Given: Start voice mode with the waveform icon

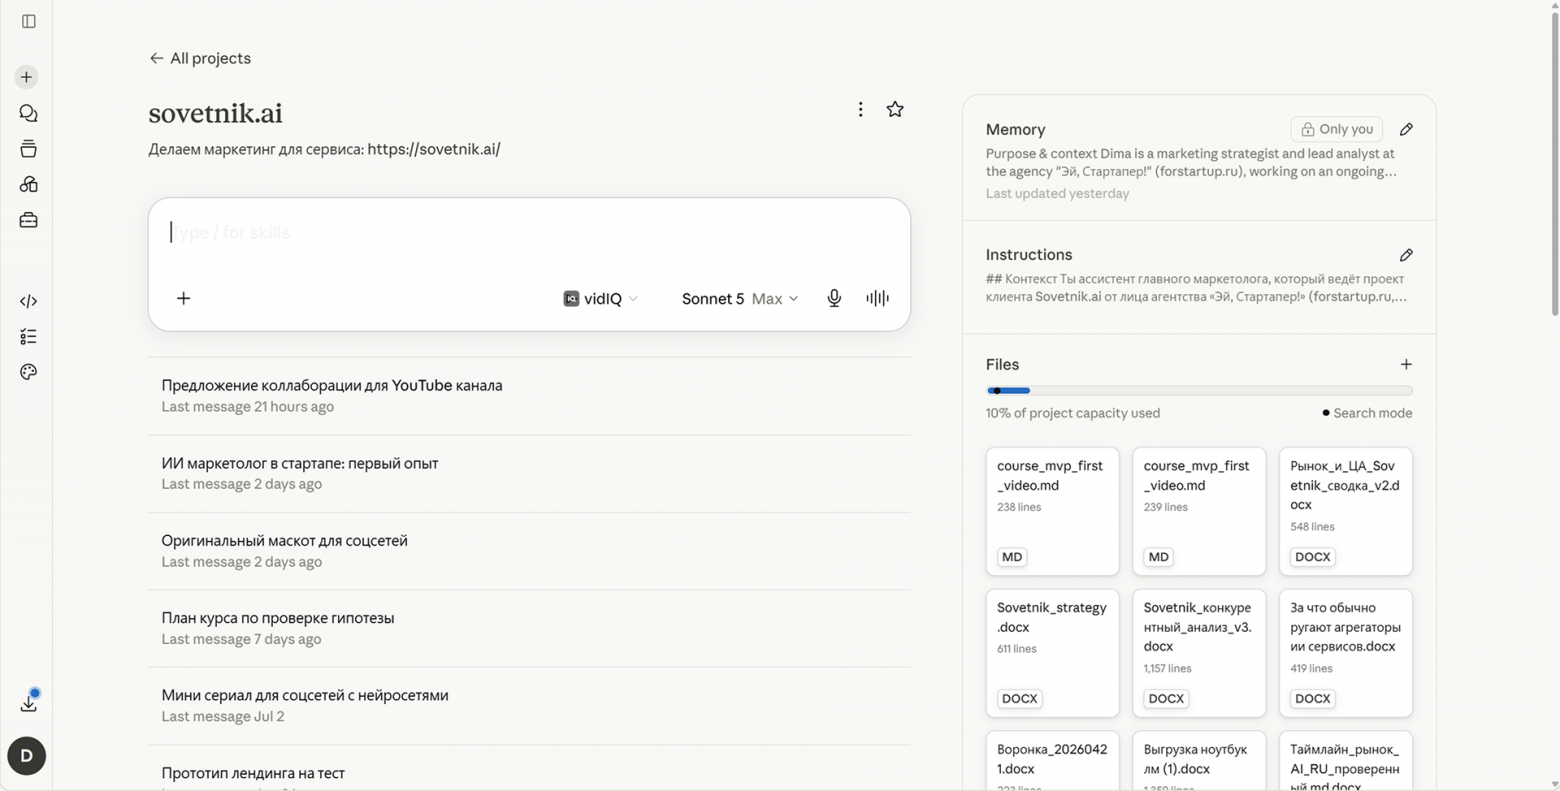Looking at the screenshot, I should pyautogui.click(x=877, y=298).
